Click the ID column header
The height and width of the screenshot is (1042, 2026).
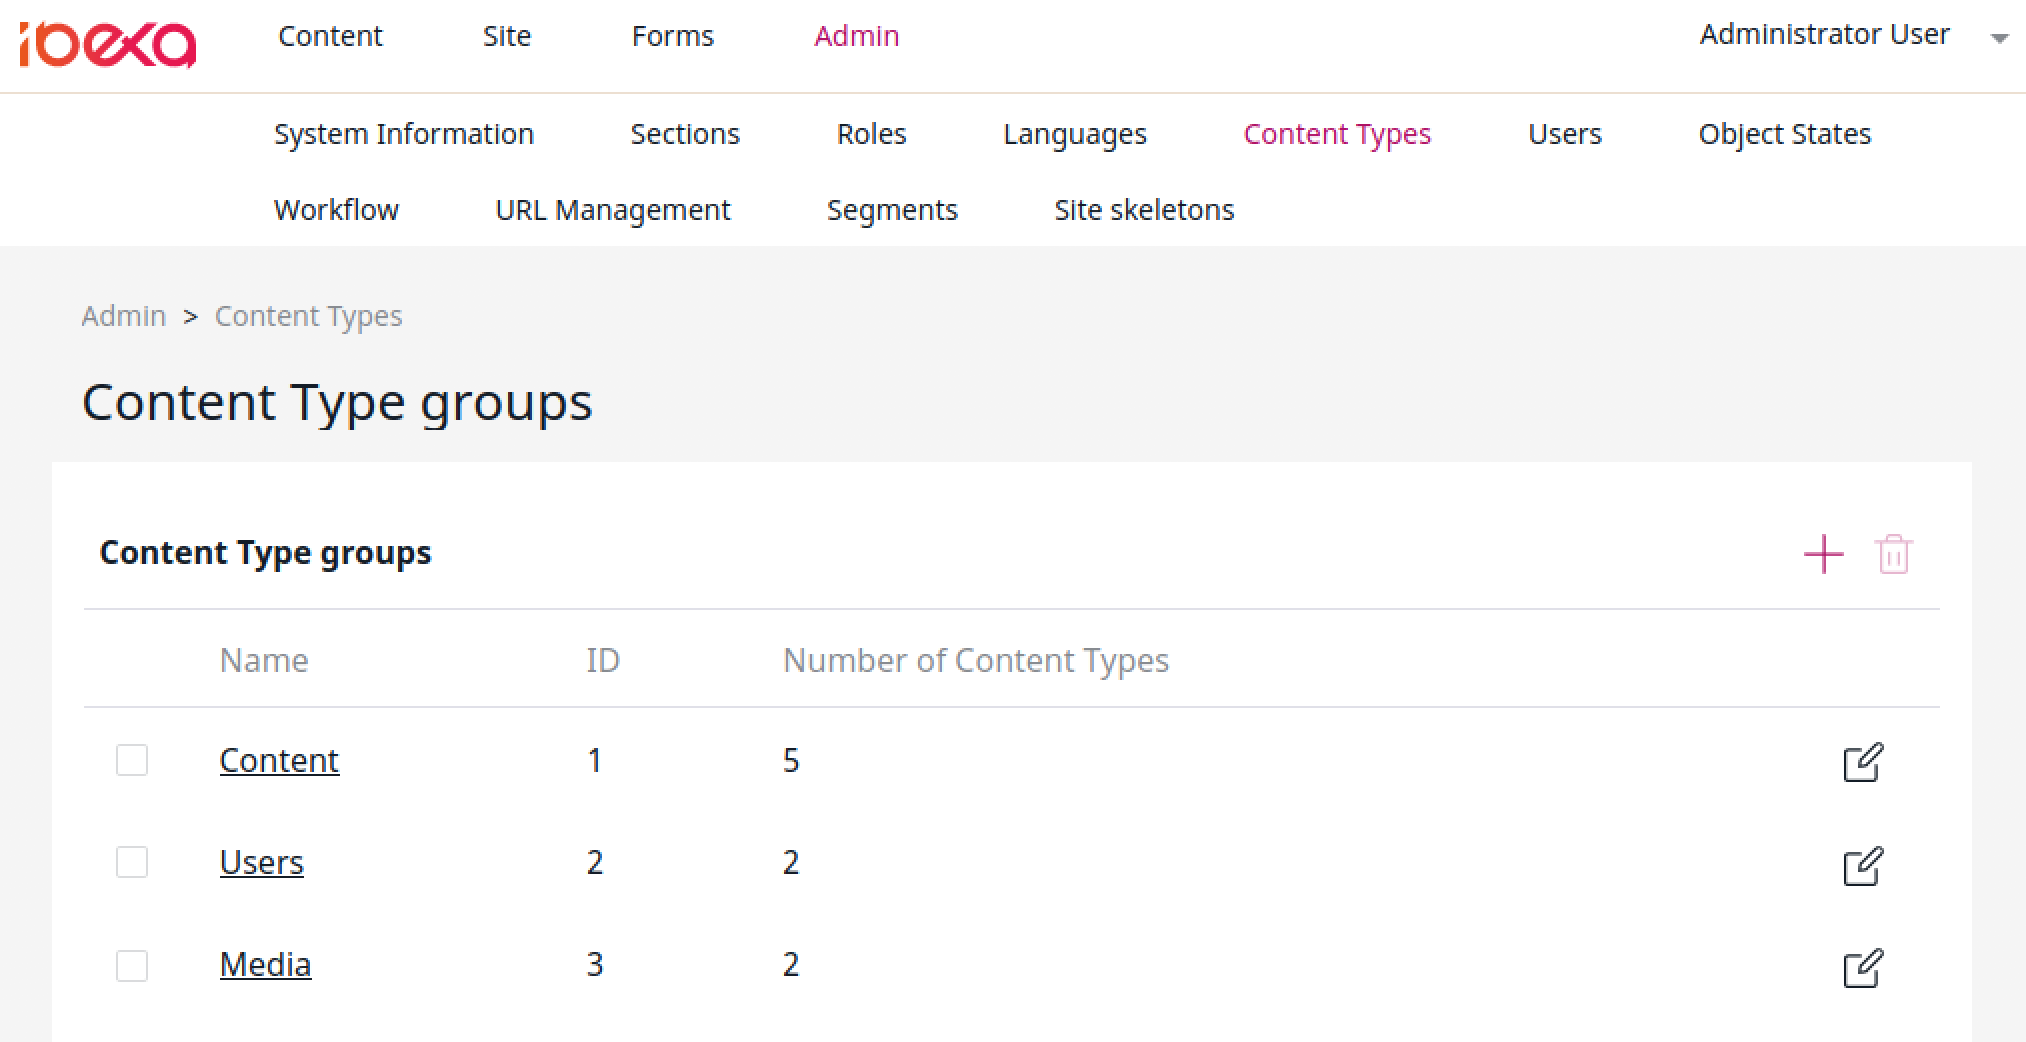[x=603, y=660]
